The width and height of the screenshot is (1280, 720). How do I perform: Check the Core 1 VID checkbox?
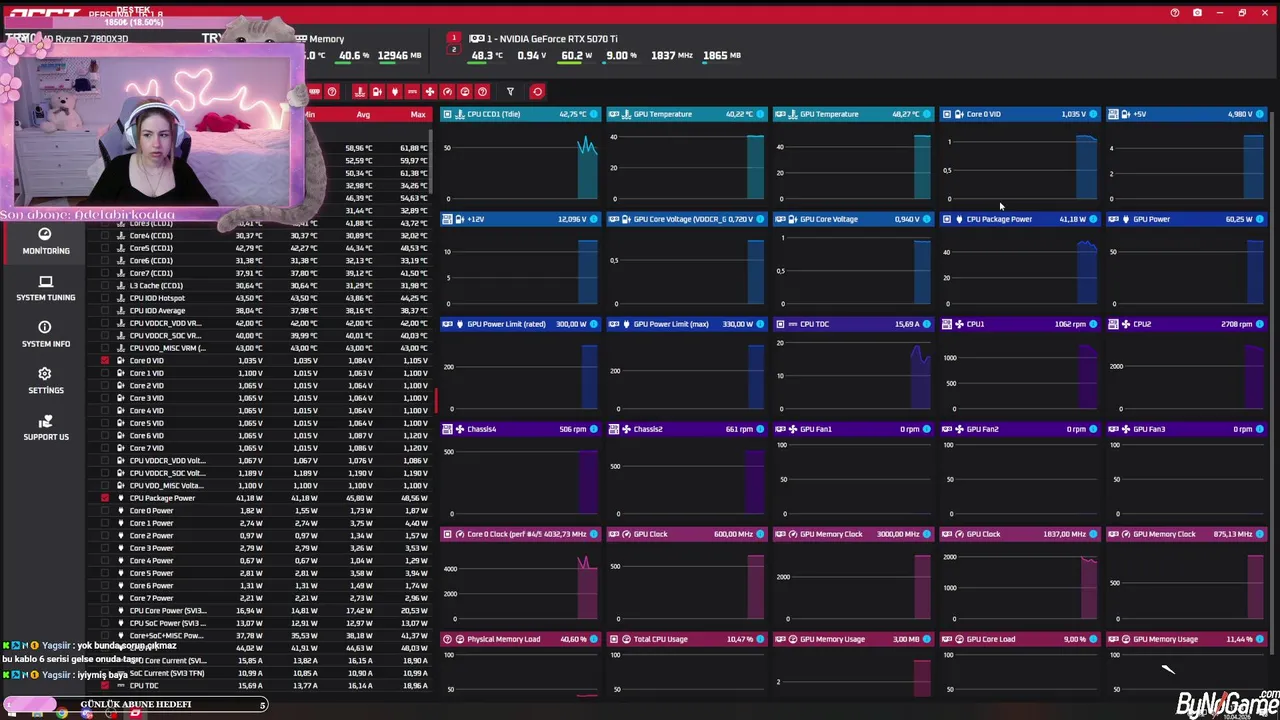coord(105,373)
